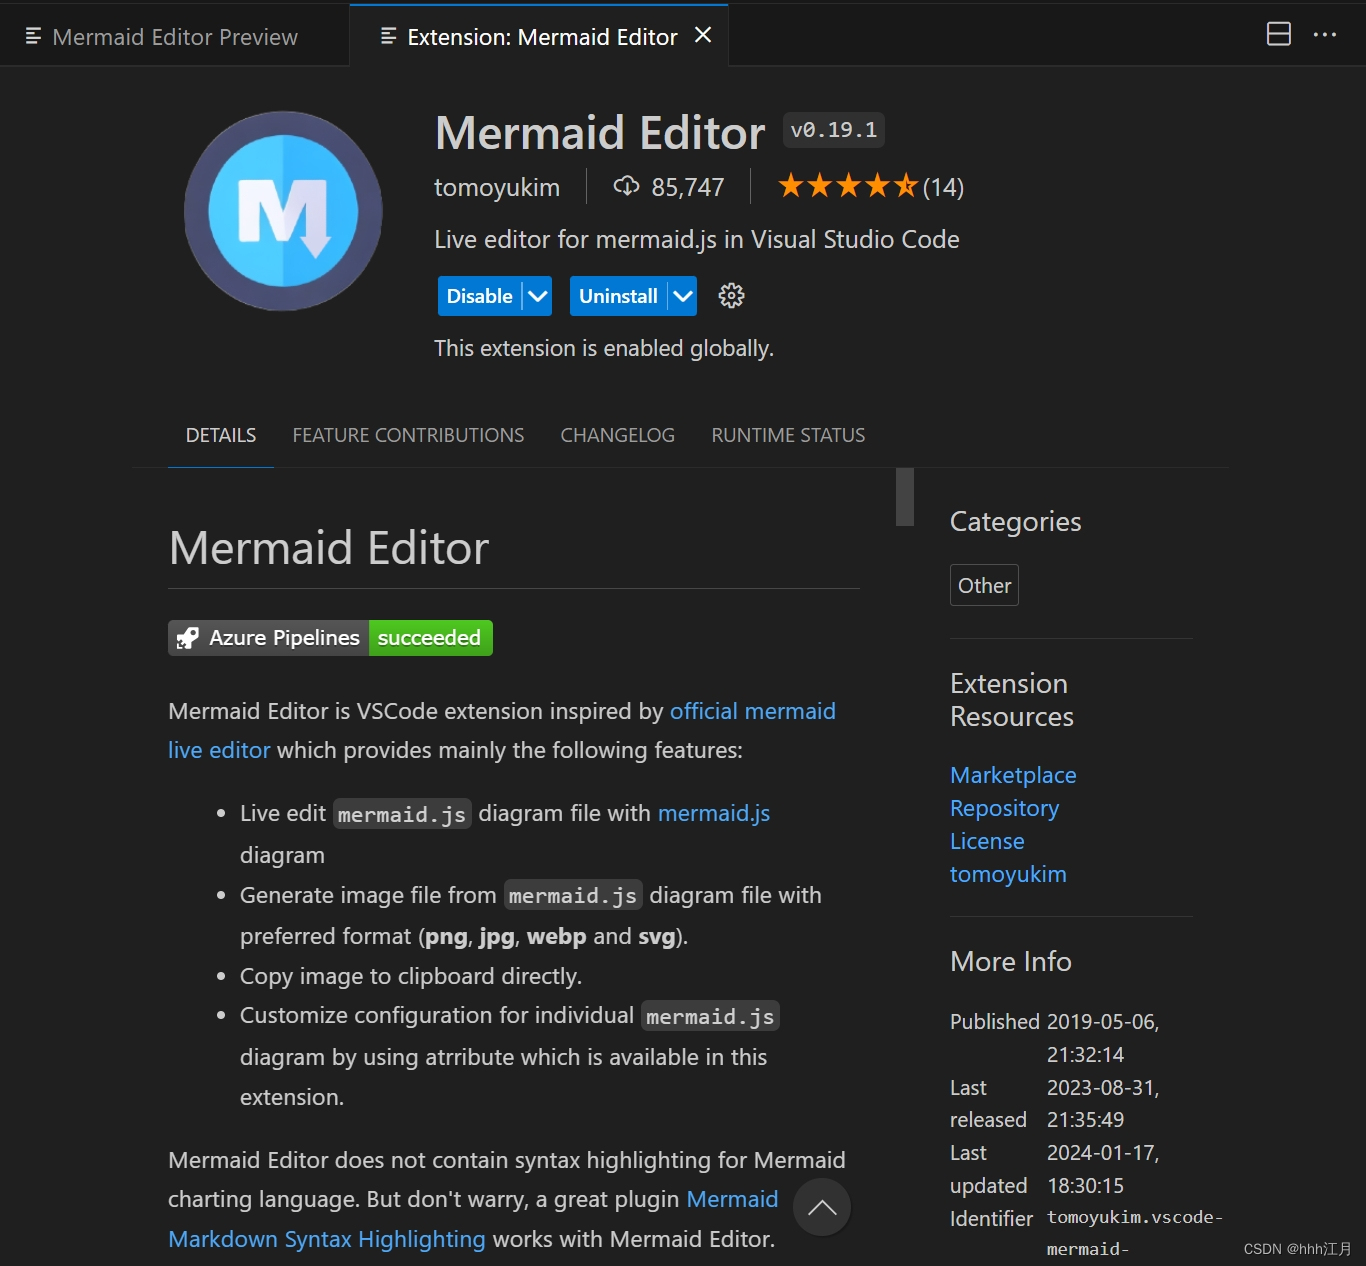Open extension settings via the gear icon
This screenshot has height=1266, width=1366.
point(731,295)
